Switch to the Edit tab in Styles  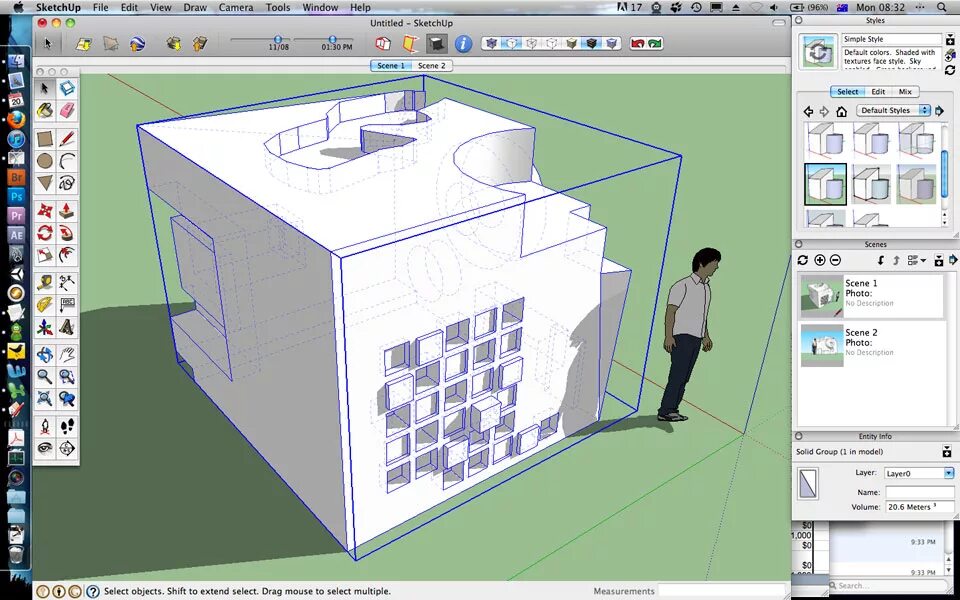(x=878, y=92)
